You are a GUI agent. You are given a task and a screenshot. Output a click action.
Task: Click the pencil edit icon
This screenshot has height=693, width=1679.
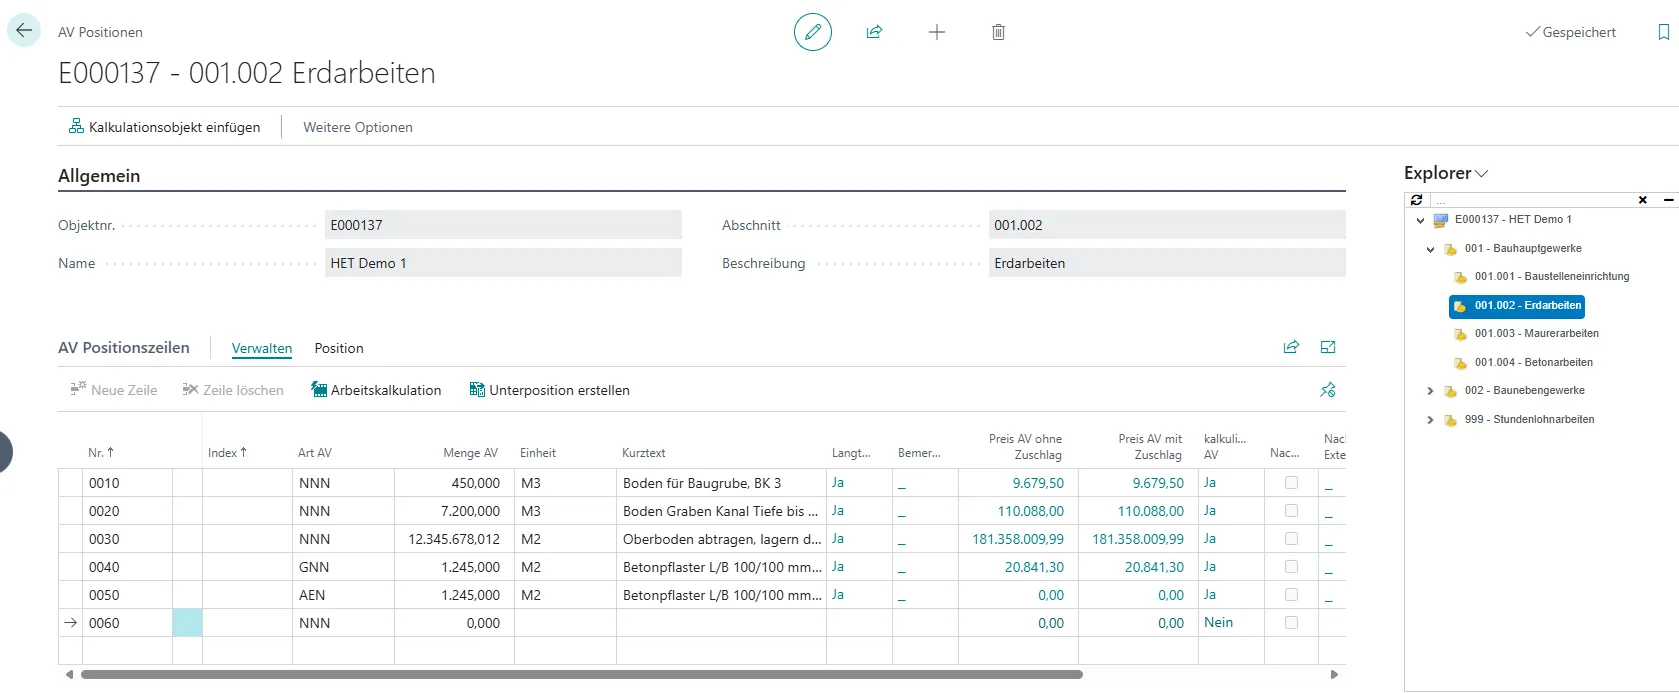click(x=813, y=32)
